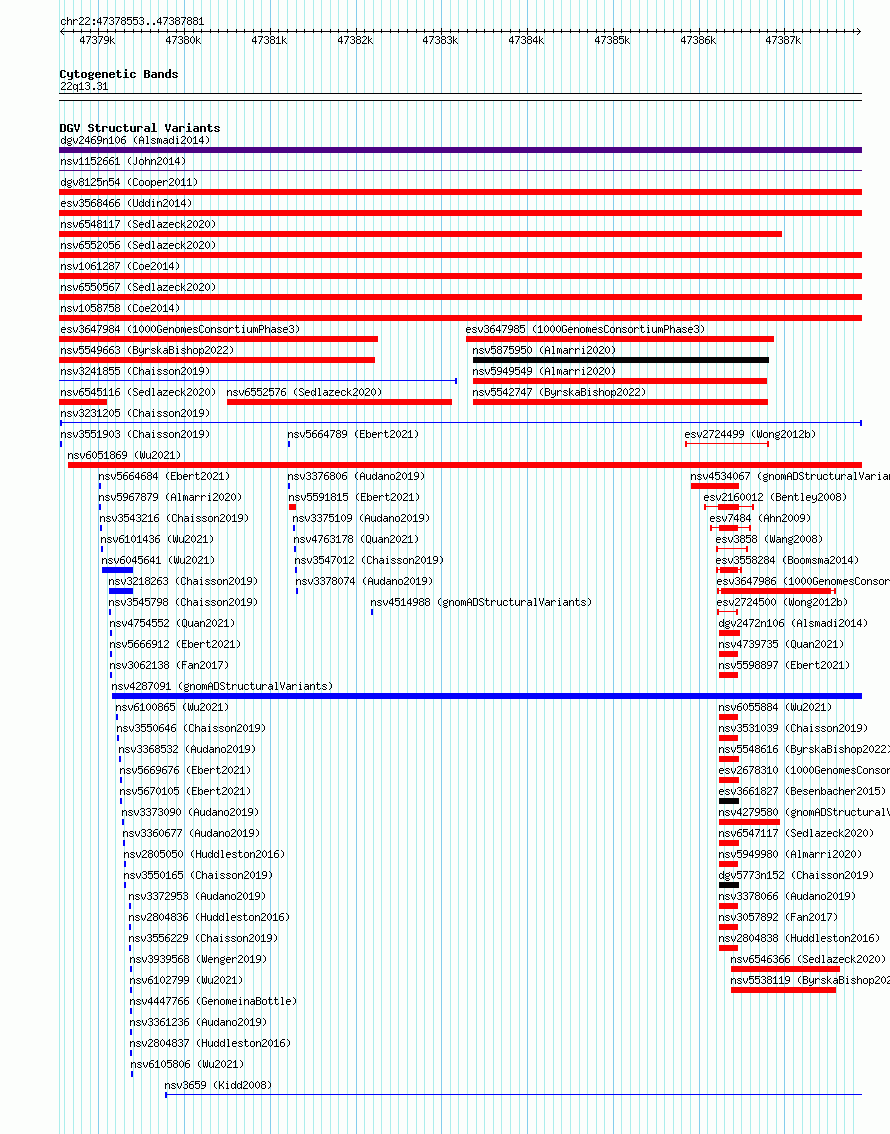Click esv3647984 (1000GenomesConsortiumPhase3) label

click(180, 329)
